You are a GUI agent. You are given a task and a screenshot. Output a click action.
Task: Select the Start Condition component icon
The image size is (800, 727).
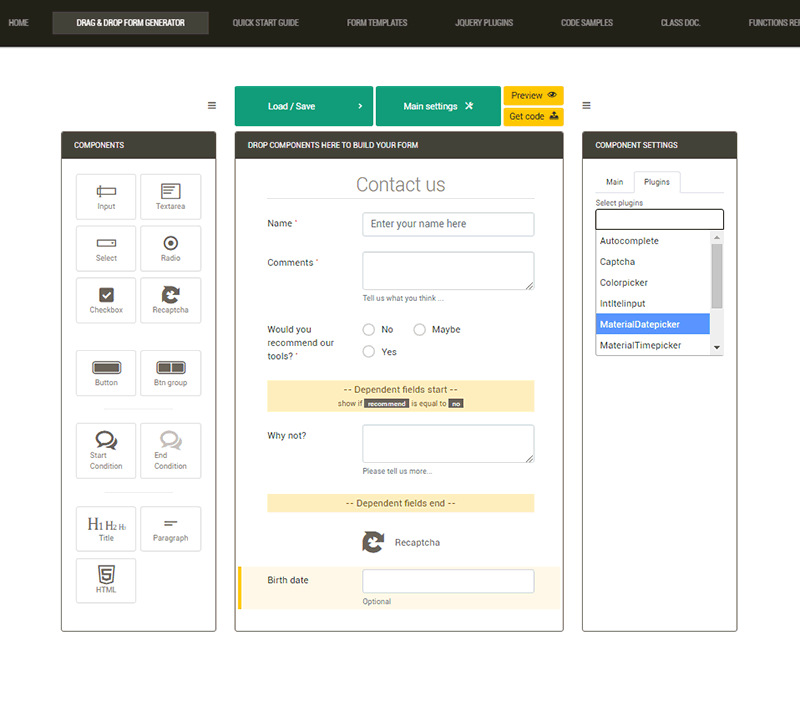click(106, 450)
